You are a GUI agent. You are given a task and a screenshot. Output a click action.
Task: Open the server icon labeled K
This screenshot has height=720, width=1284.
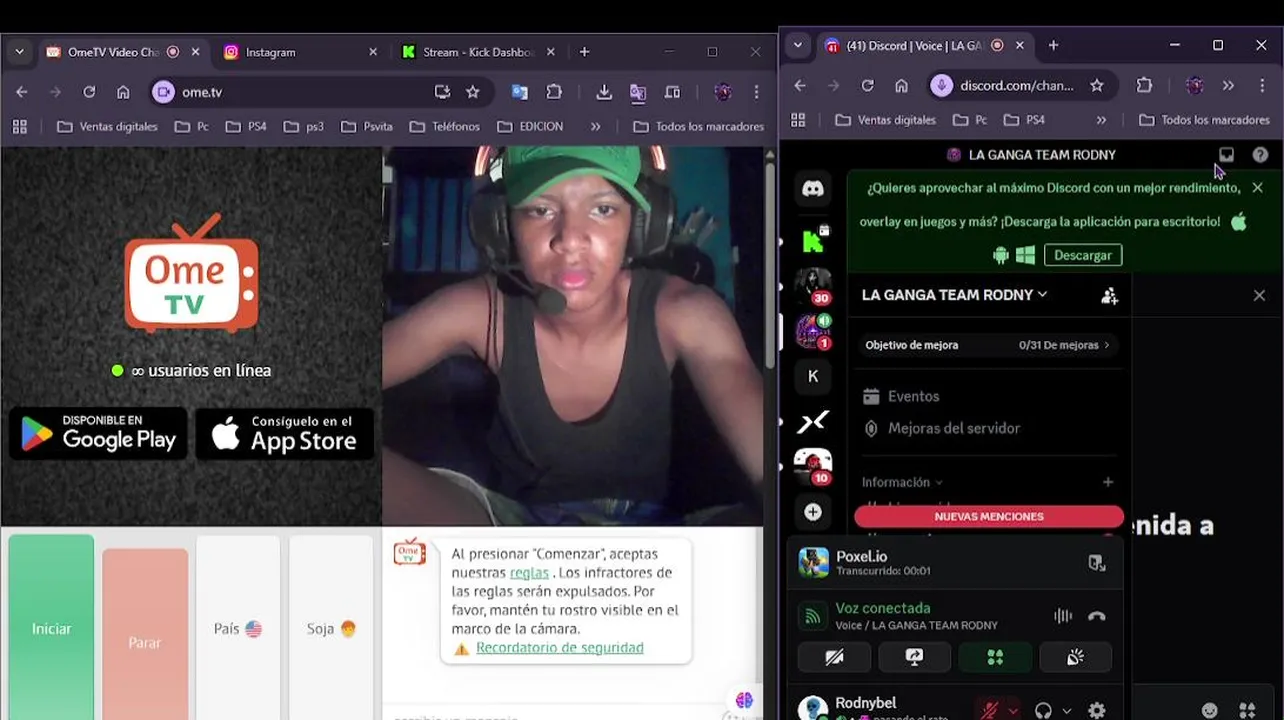(x=813, y=376)
